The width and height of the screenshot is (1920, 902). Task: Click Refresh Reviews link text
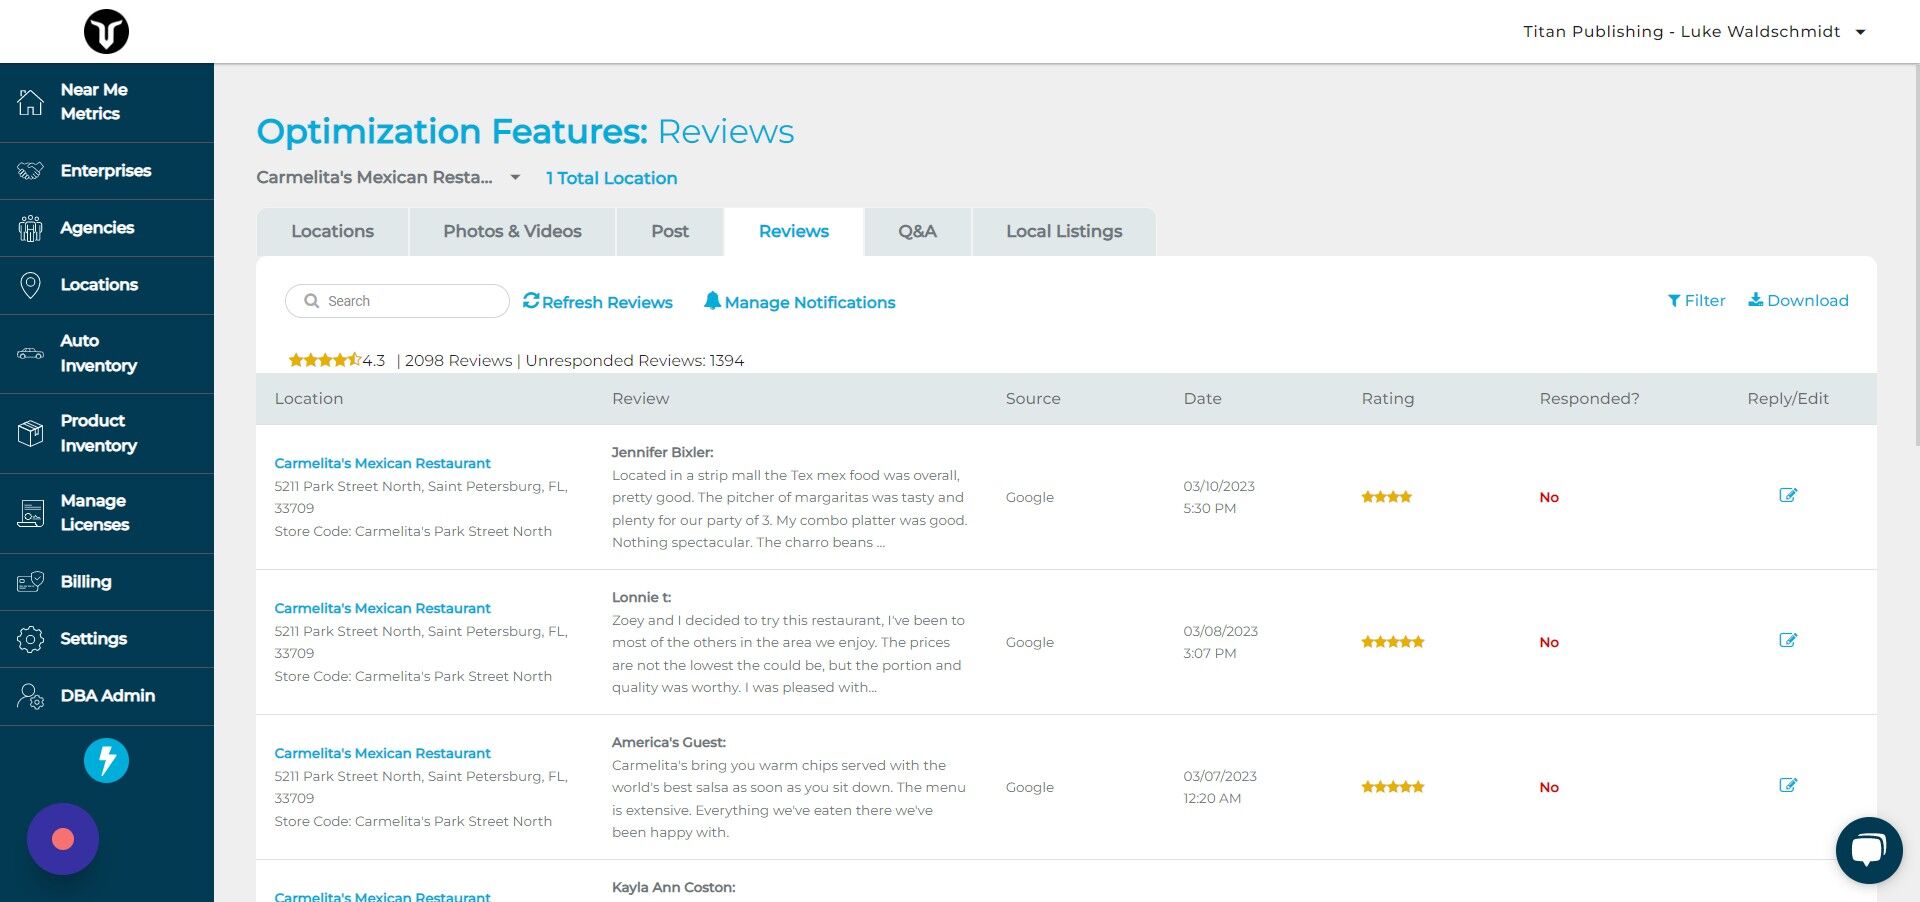[x=607, y=302]
